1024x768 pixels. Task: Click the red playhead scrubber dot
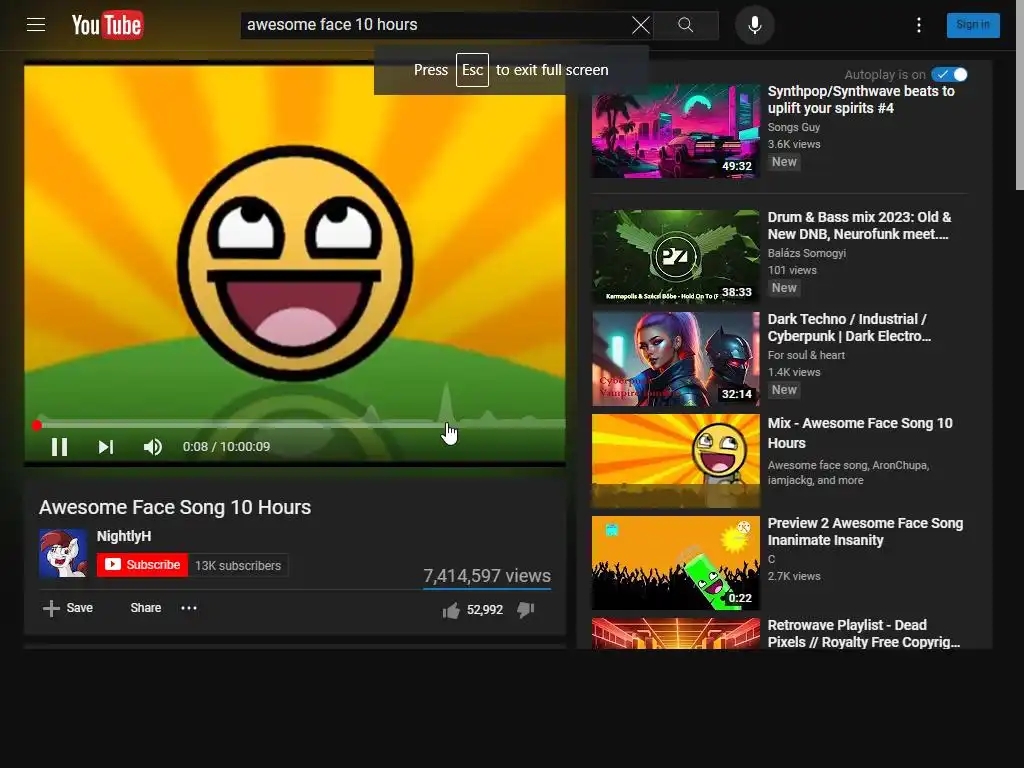pyautogui.click(x=37, y=426)
